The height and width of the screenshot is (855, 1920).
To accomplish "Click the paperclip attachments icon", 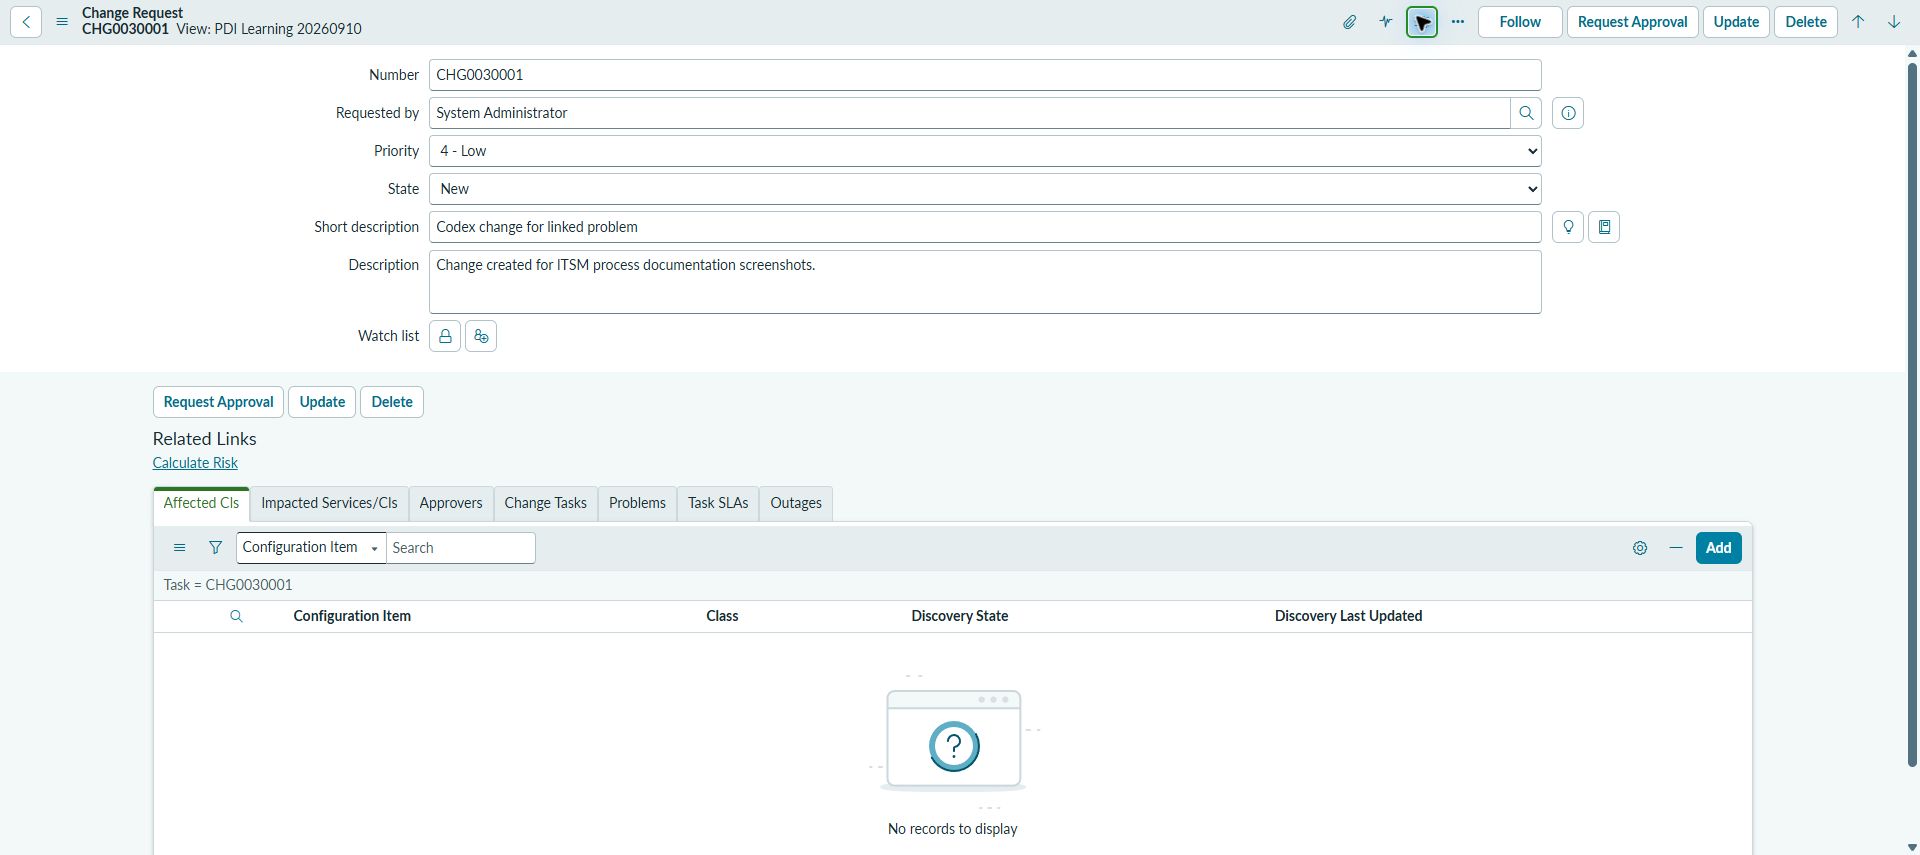I will click(1350, 22).
